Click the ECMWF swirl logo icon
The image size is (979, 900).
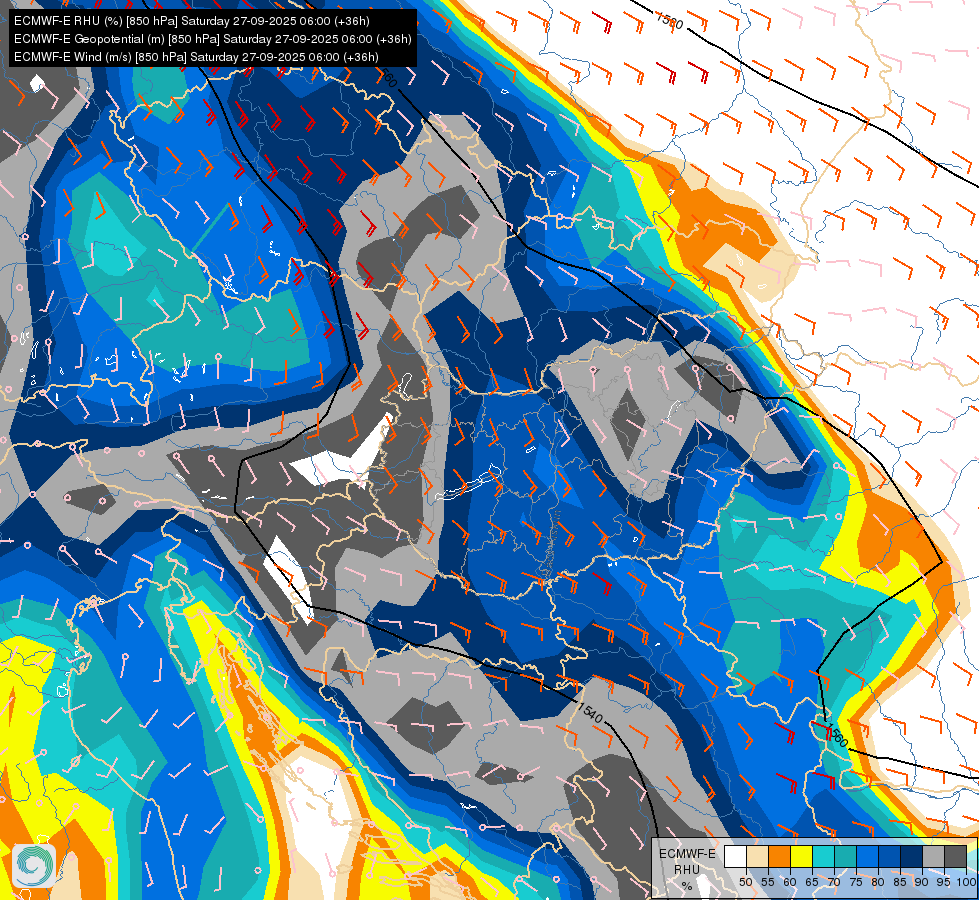click(34, 866)
